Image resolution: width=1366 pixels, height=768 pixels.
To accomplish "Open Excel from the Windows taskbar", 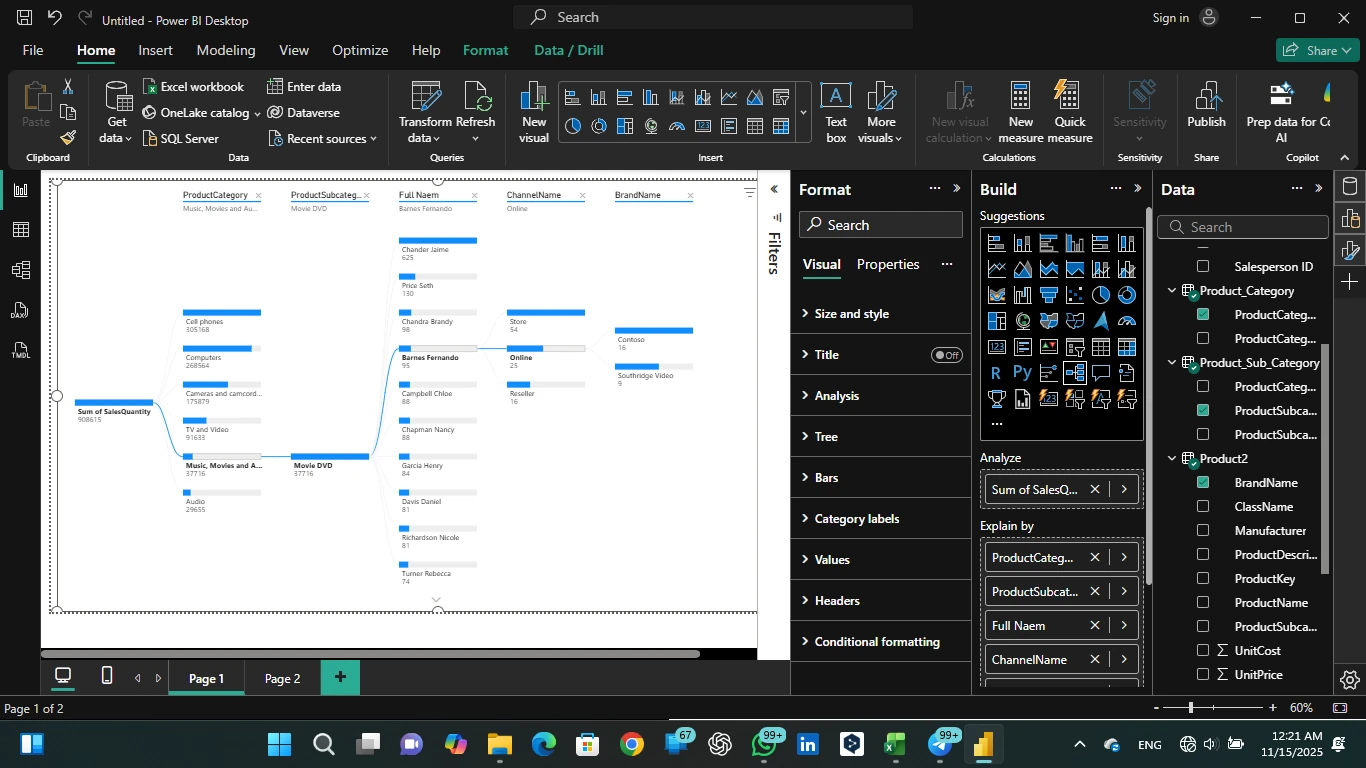I will [894, 744].
